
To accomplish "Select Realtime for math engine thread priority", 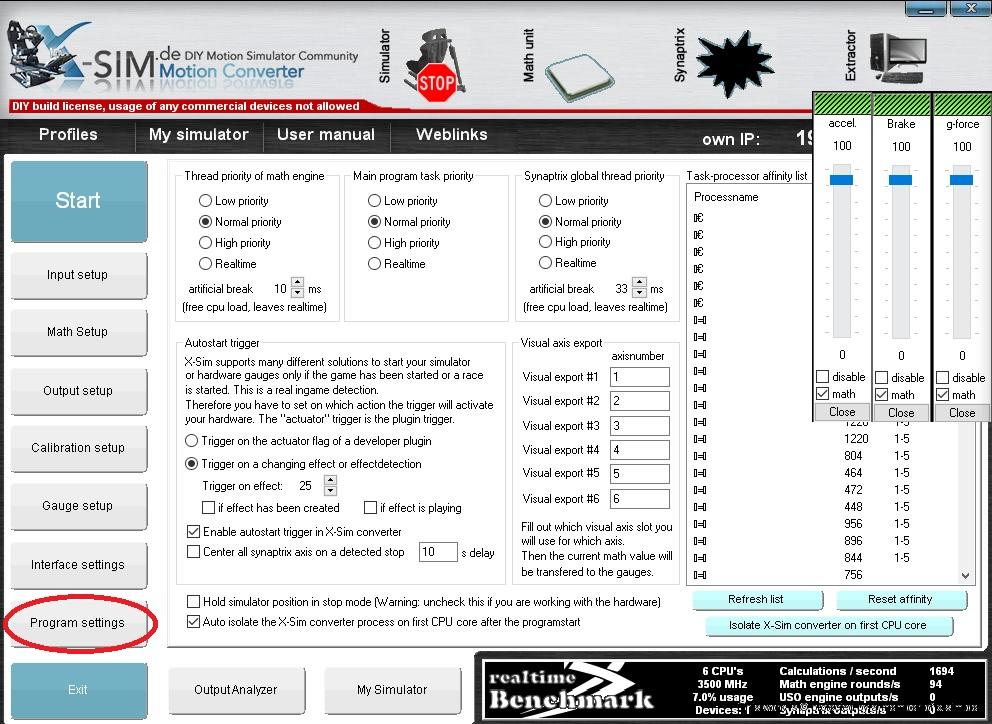I will click(x=206, y=264).
